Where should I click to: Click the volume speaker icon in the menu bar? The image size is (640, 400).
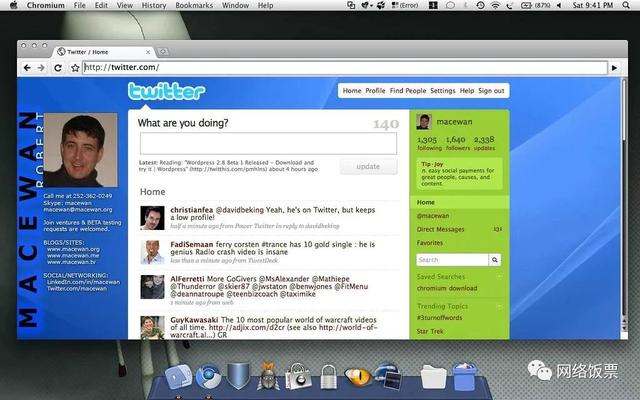pyautogui.click(x=559, y=5)
